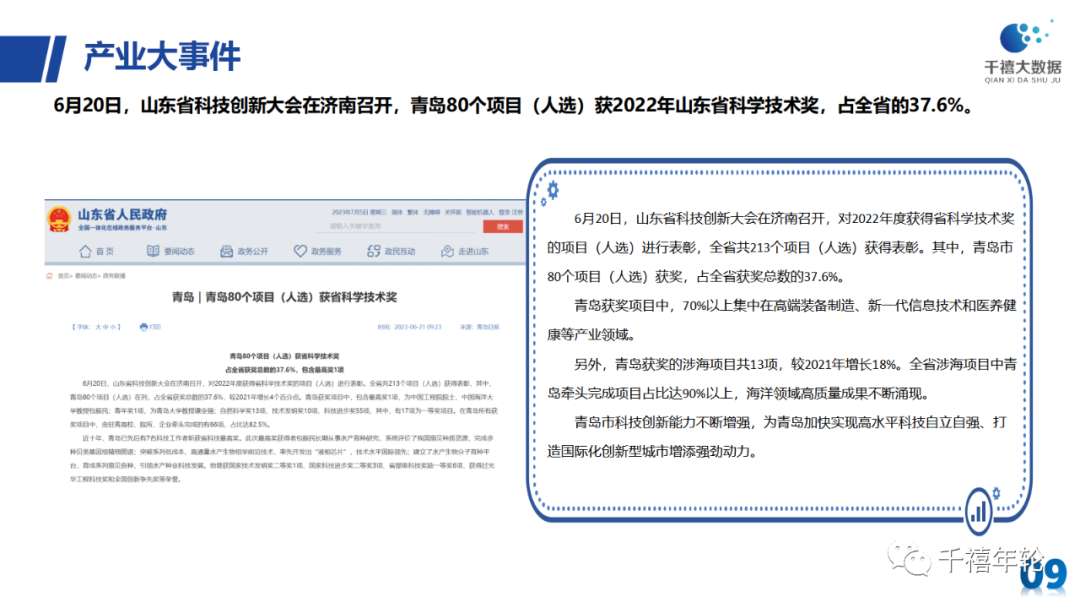This screenshot has height=608, width=1080.
Task: Select the 政民互动 nav icon
Action: (373, 251)
